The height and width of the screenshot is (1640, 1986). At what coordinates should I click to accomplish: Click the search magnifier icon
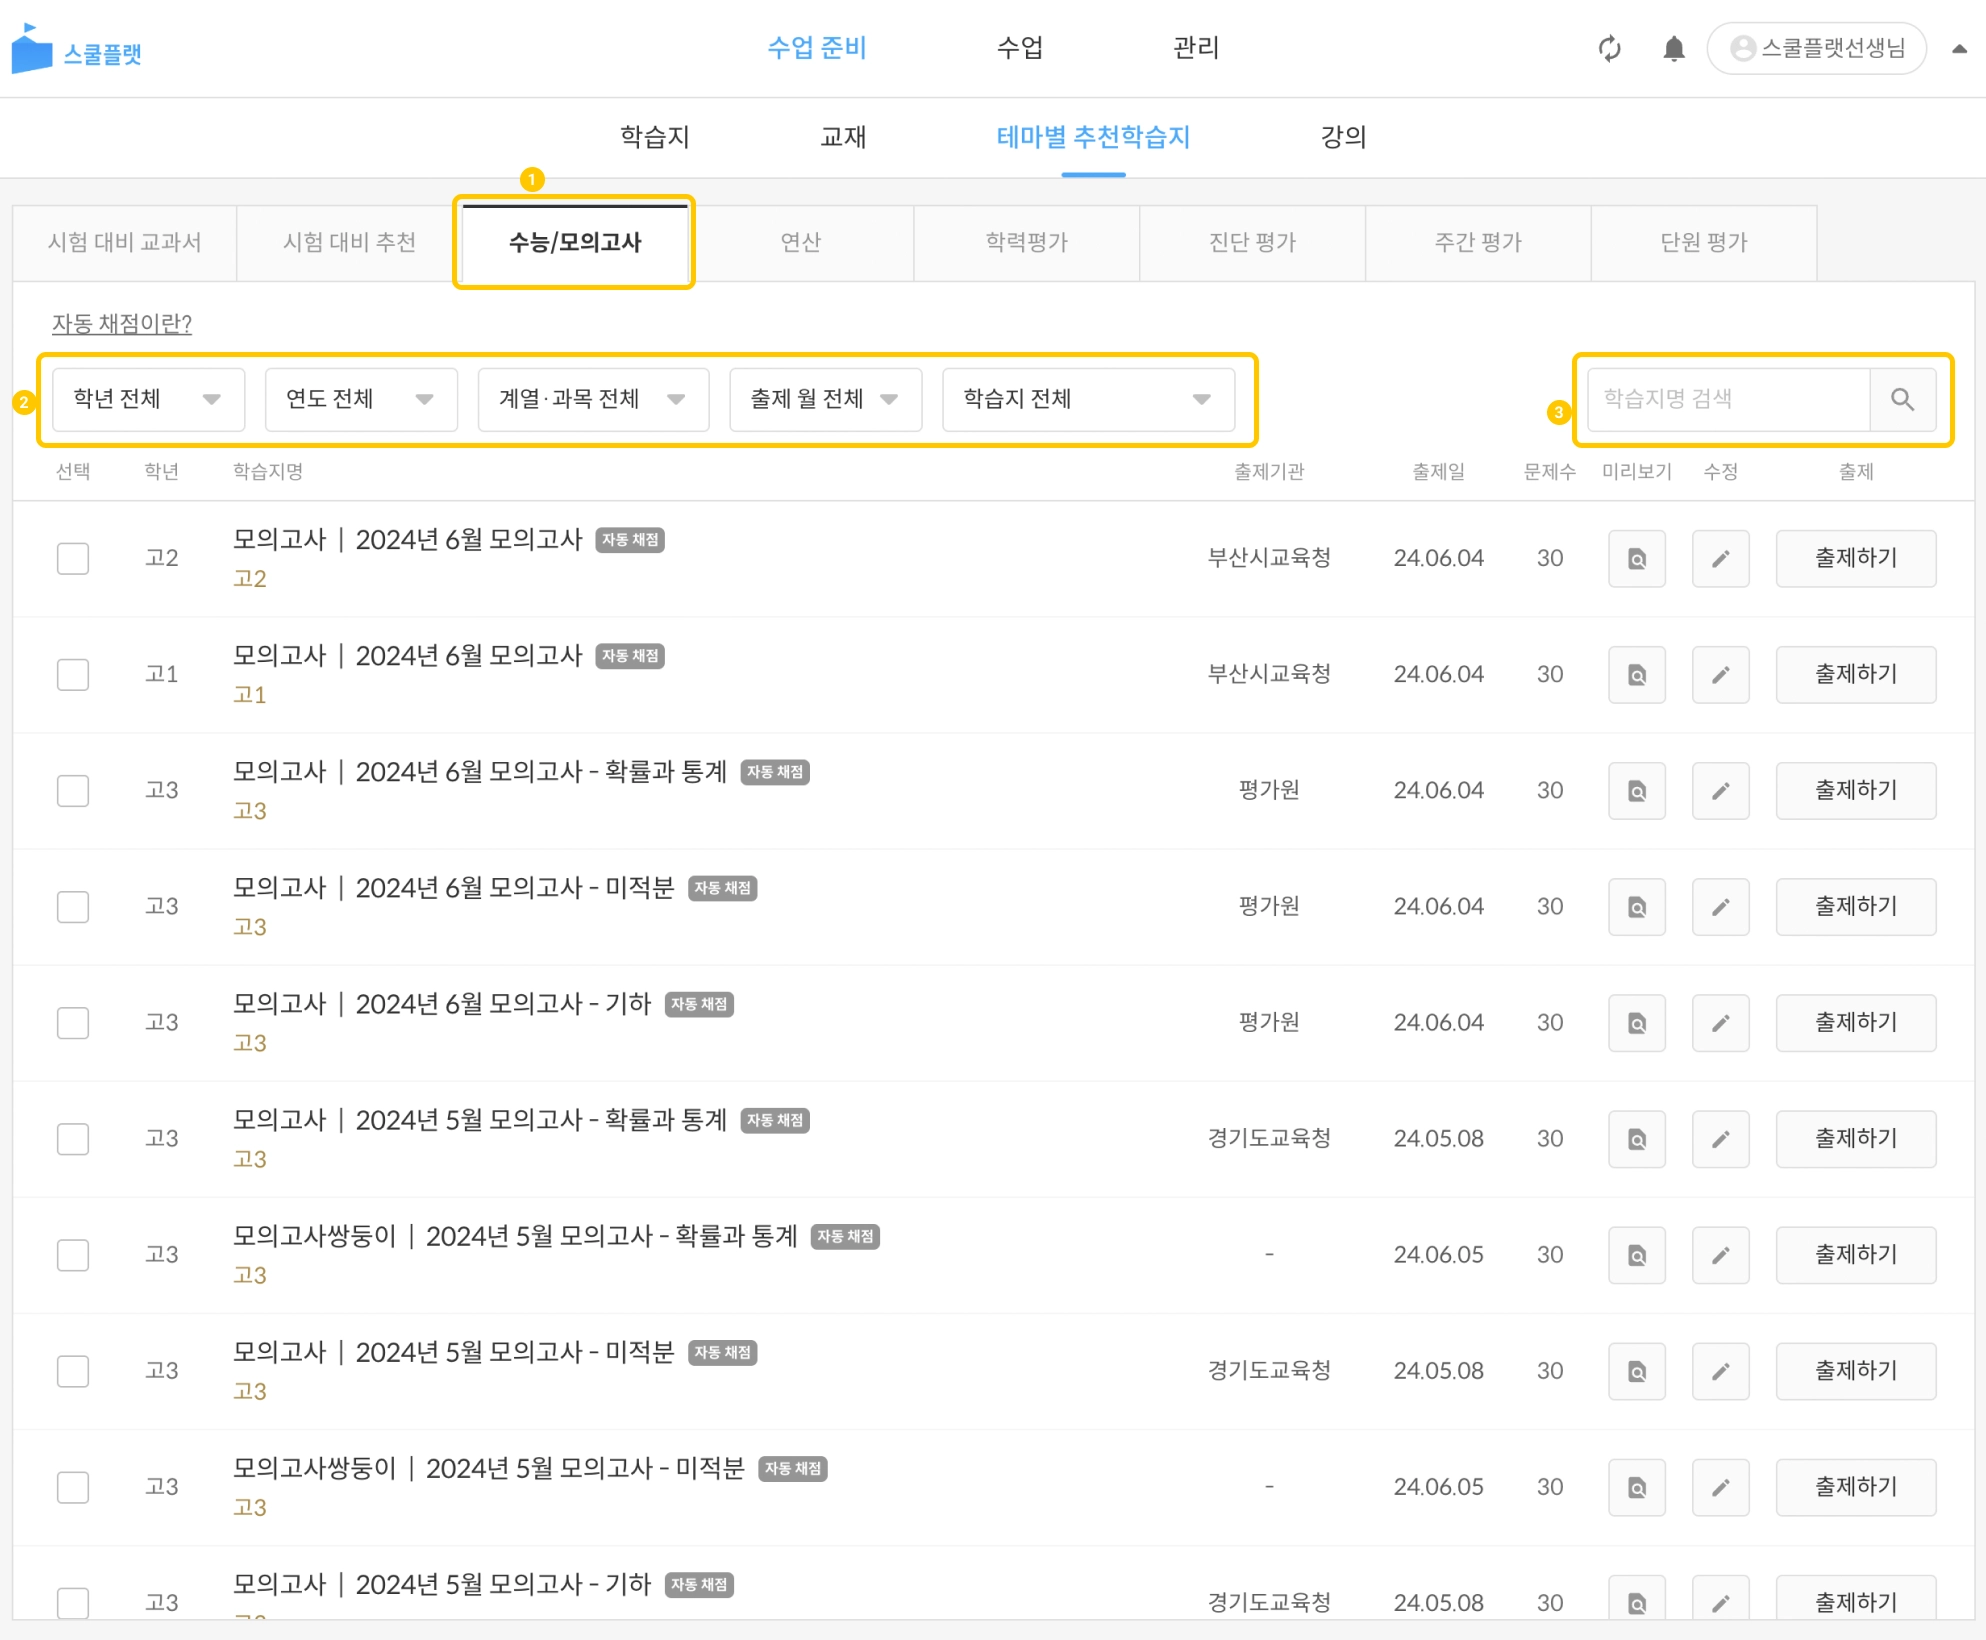tap(1902, 400)
